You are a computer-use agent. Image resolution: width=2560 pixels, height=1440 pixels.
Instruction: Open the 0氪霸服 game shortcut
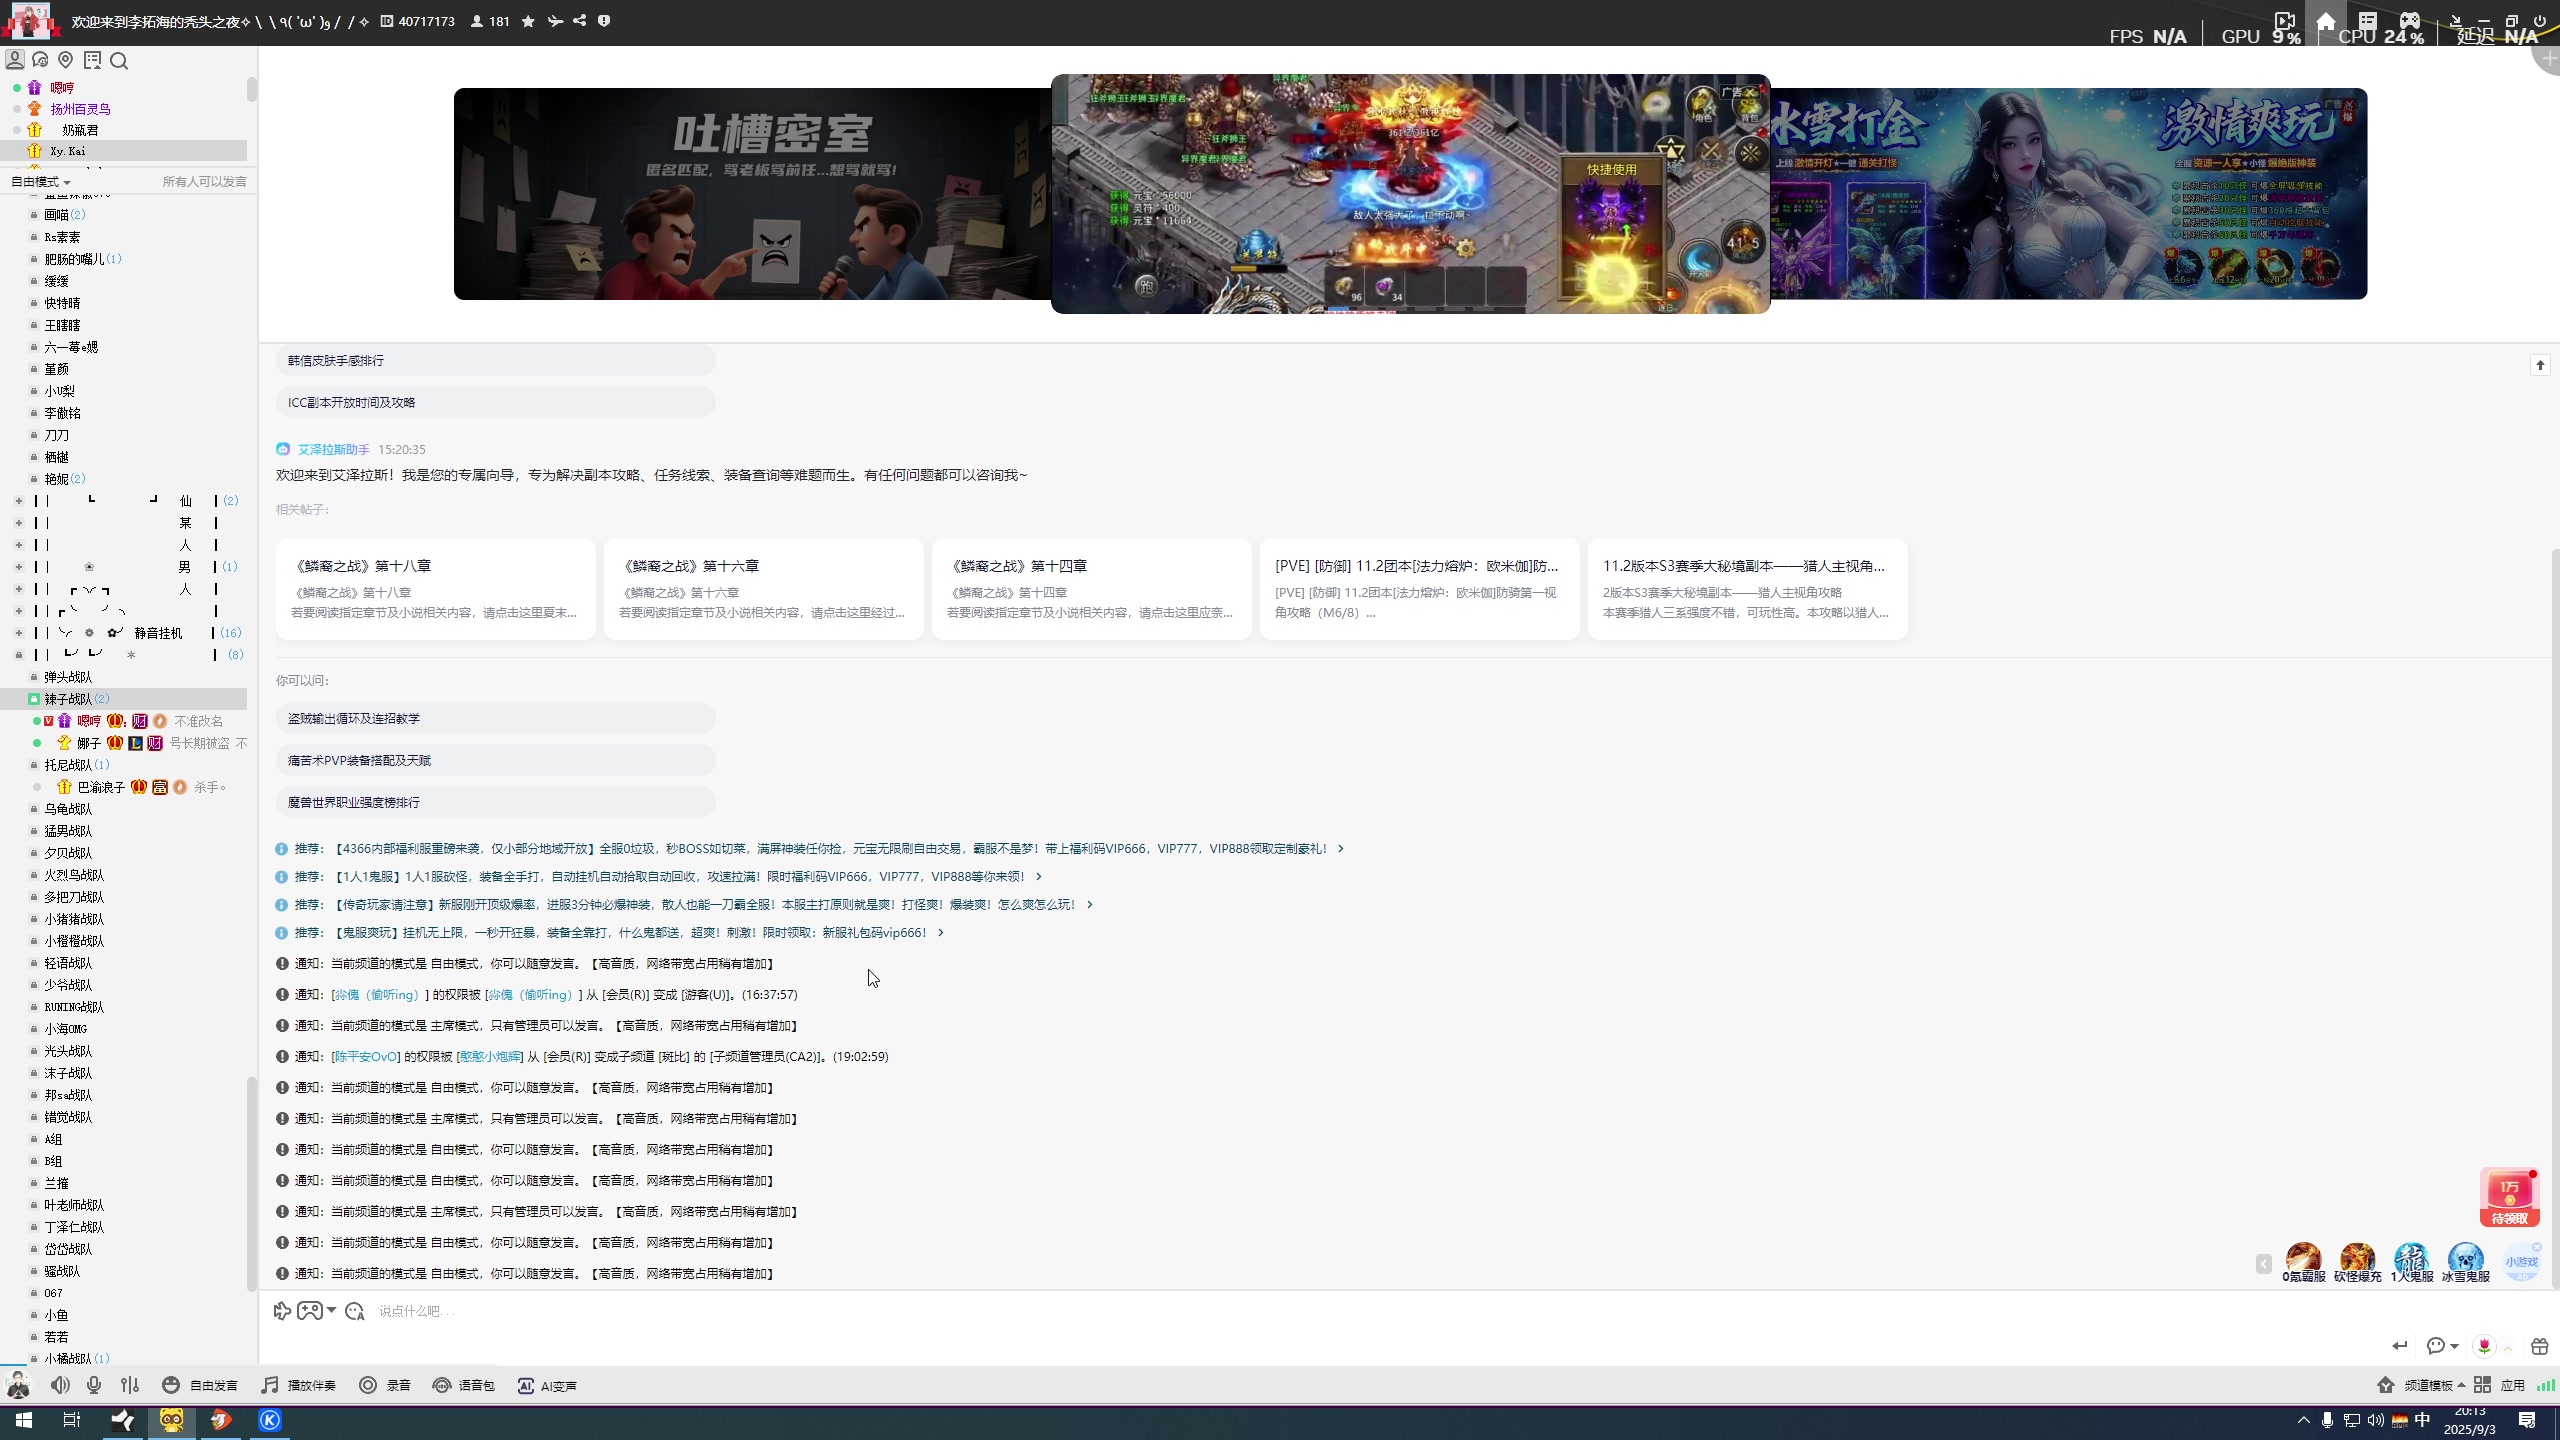click(2303, 1263)
